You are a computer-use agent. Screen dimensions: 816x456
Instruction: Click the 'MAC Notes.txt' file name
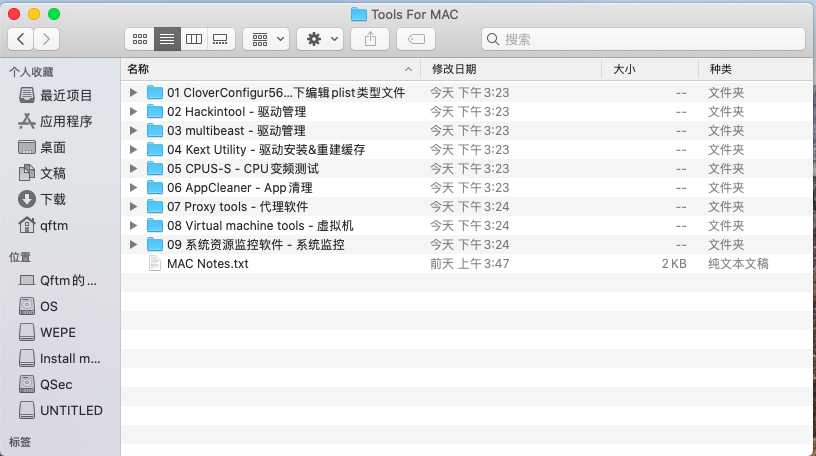(x=208, y=263)
